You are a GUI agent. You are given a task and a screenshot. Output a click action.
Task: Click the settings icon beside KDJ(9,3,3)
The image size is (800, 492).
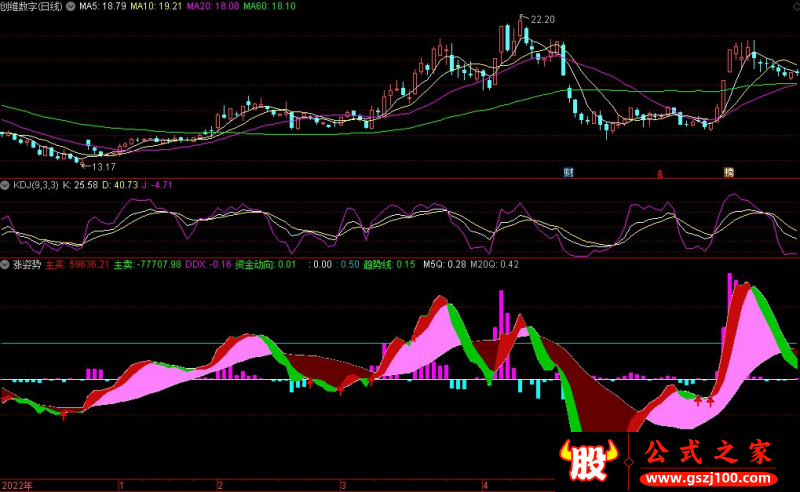coord(5,185)
